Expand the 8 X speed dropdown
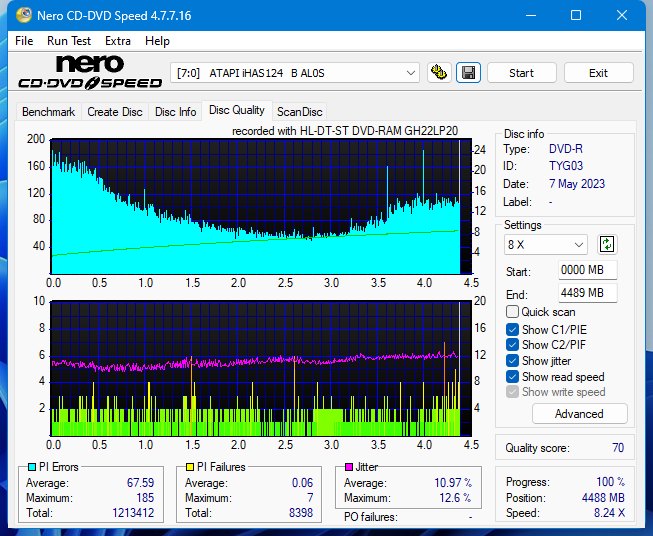 tap(546, 244)
